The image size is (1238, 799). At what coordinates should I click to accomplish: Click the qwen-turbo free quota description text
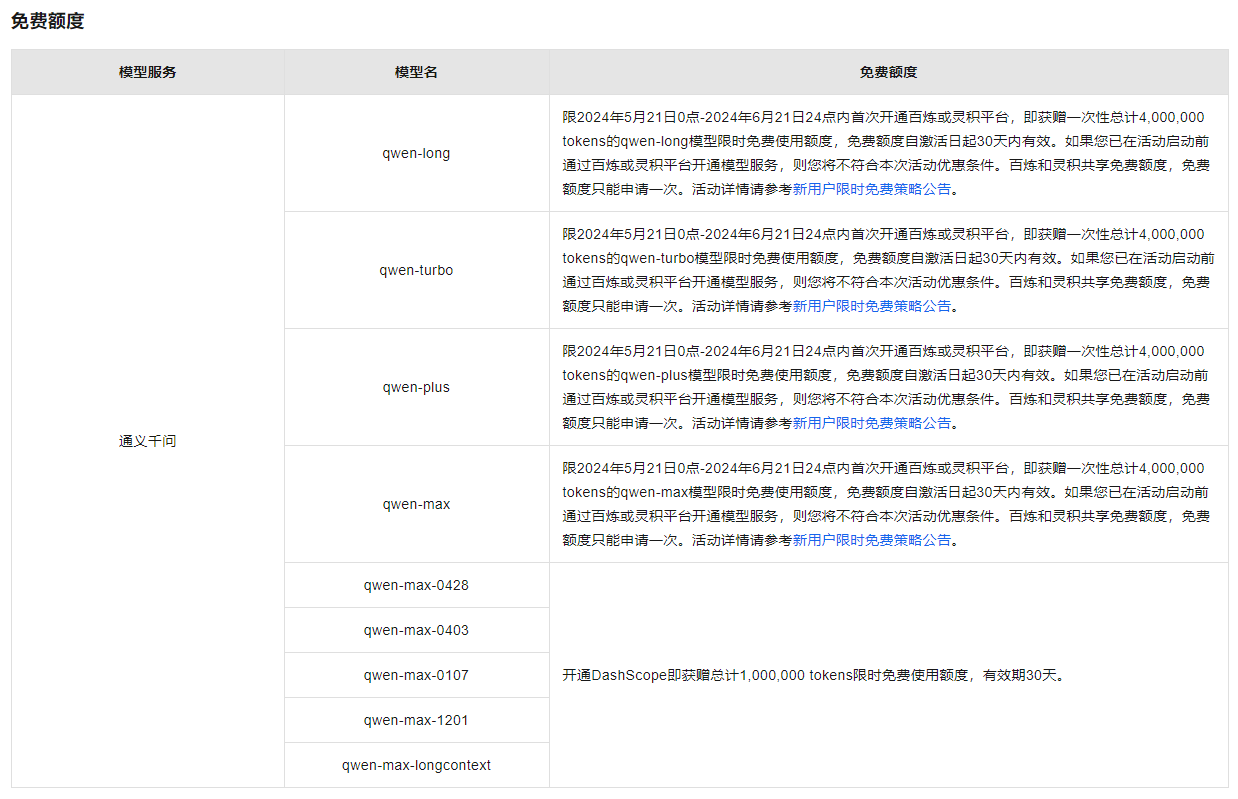click(x=888, y=270)
